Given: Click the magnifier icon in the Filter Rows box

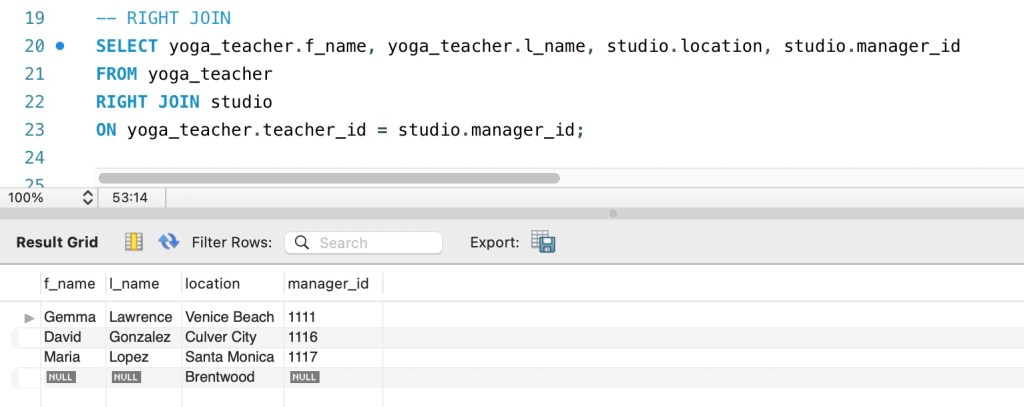Looking at the screenshot, I should 302,243.
